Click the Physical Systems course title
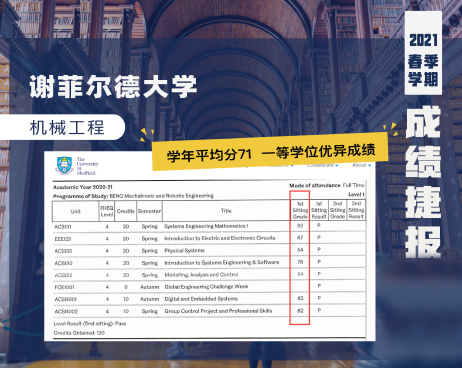 pyautogui.click(x=184, y=250)
